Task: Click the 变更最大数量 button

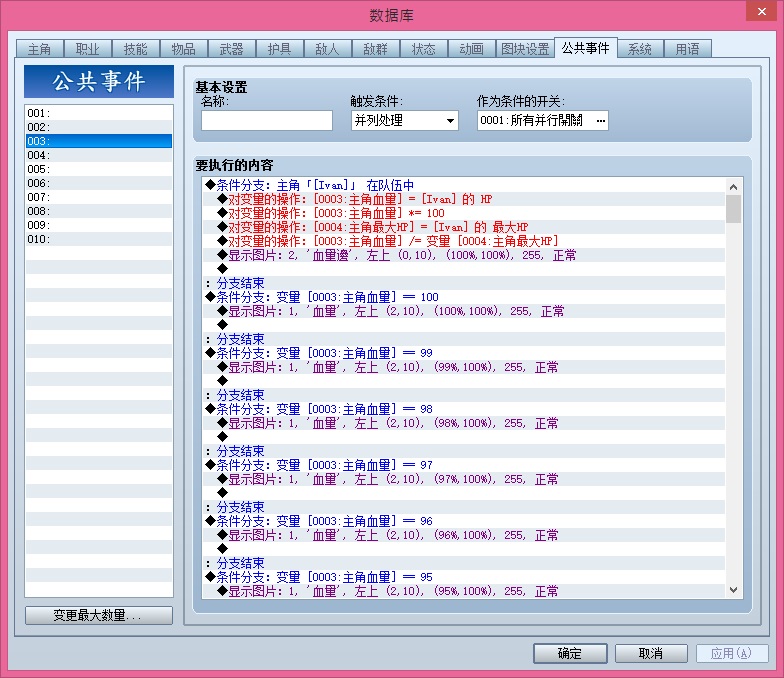Action: pyautogui.click(x=99, y=615)
